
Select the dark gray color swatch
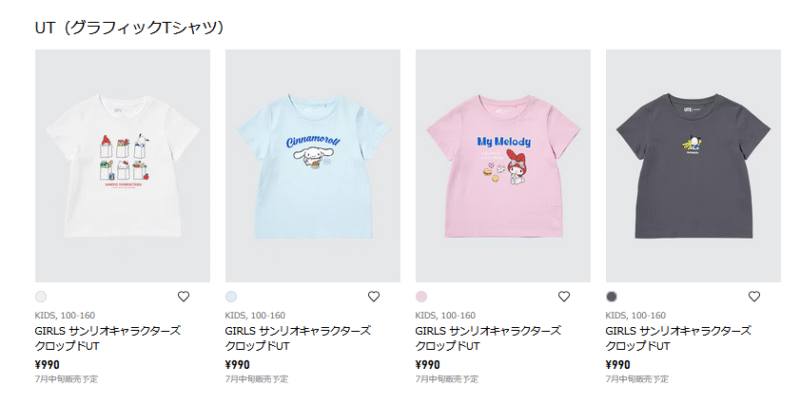click(x=612, y=296)
